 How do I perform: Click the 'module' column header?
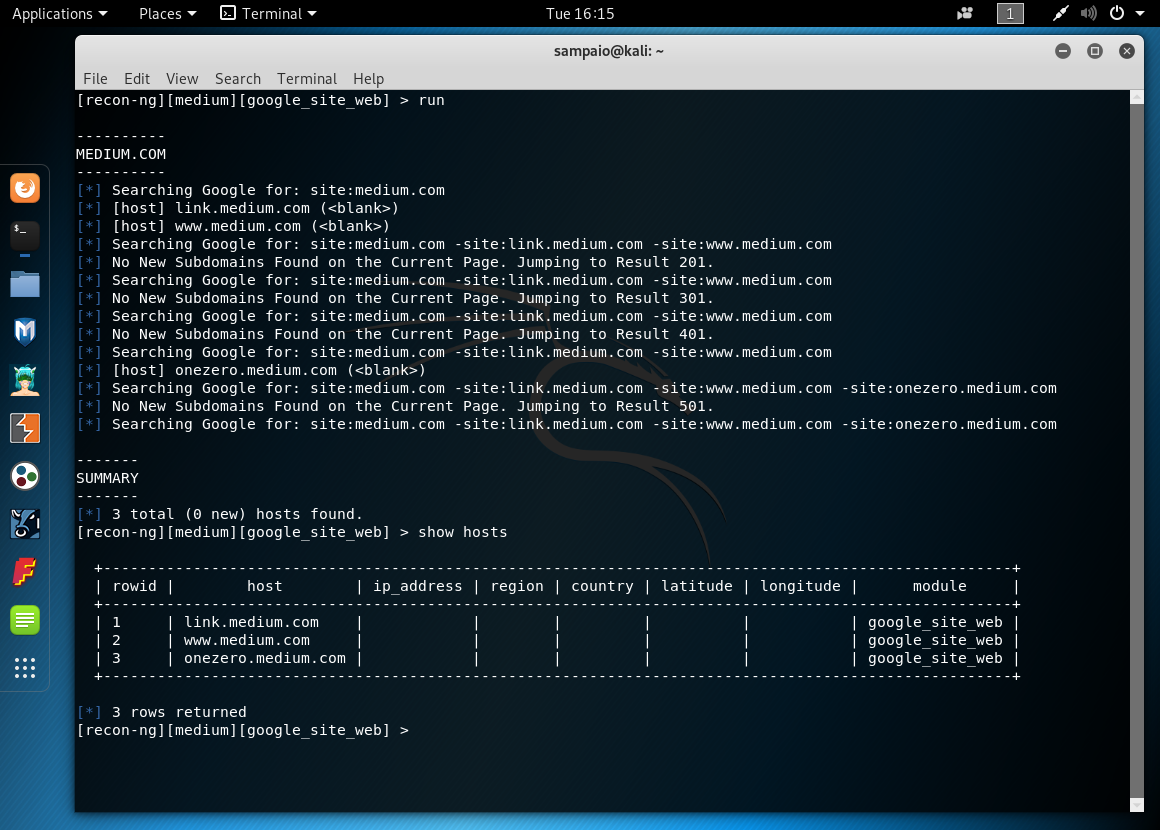tap(940, 586)
